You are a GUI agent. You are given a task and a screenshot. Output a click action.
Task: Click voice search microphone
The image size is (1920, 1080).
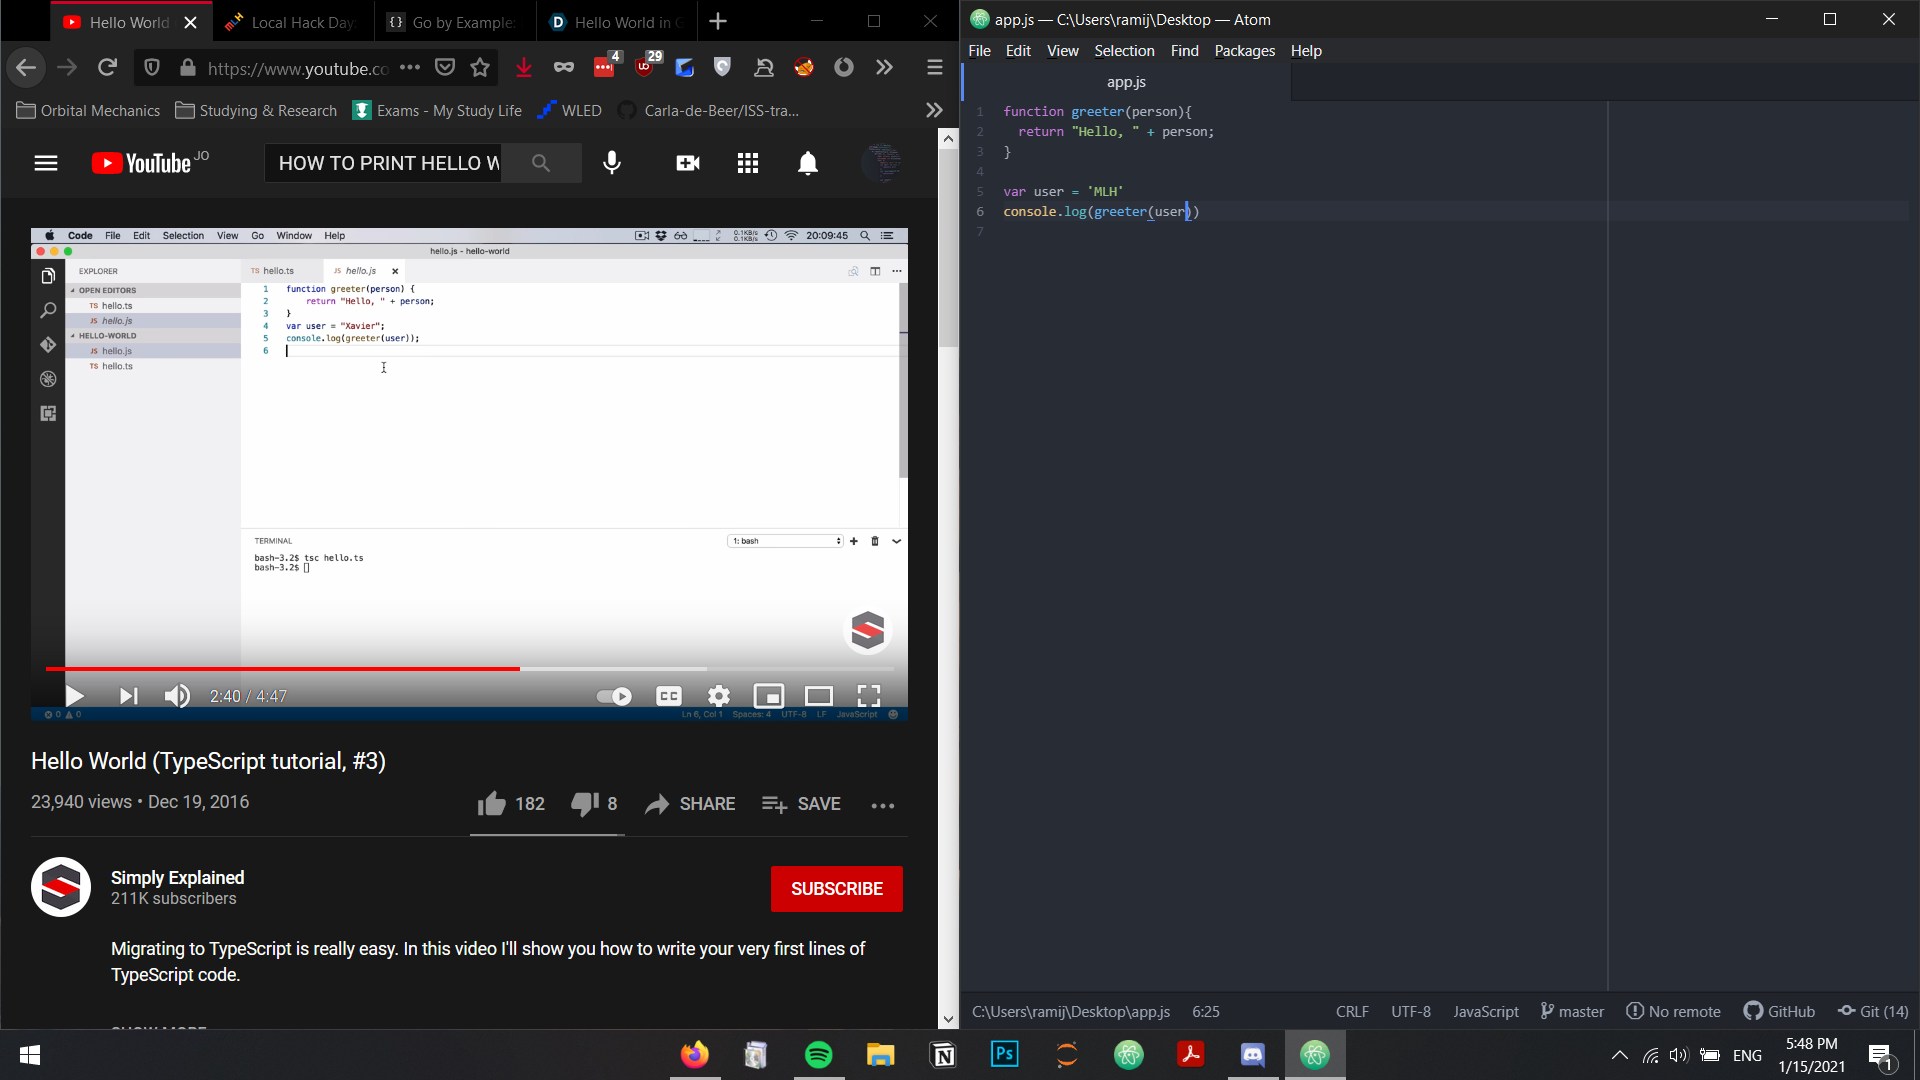point(612,163)
